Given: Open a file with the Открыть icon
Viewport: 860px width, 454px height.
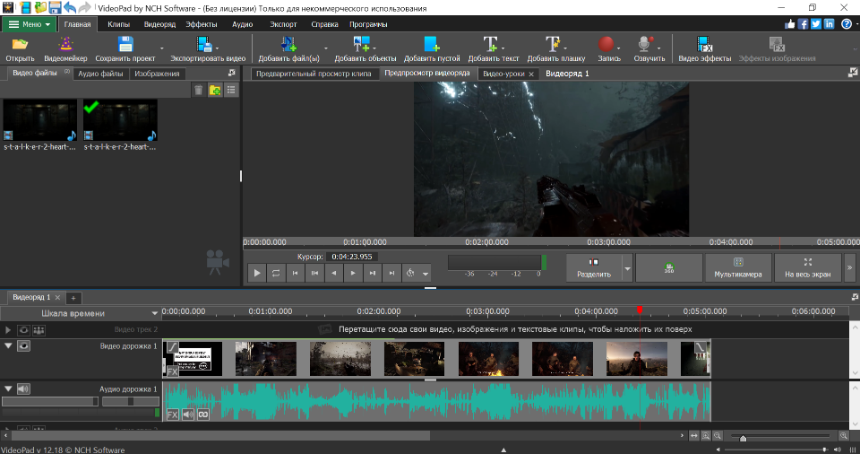Looking at the screenshot, I should [20, 44].
